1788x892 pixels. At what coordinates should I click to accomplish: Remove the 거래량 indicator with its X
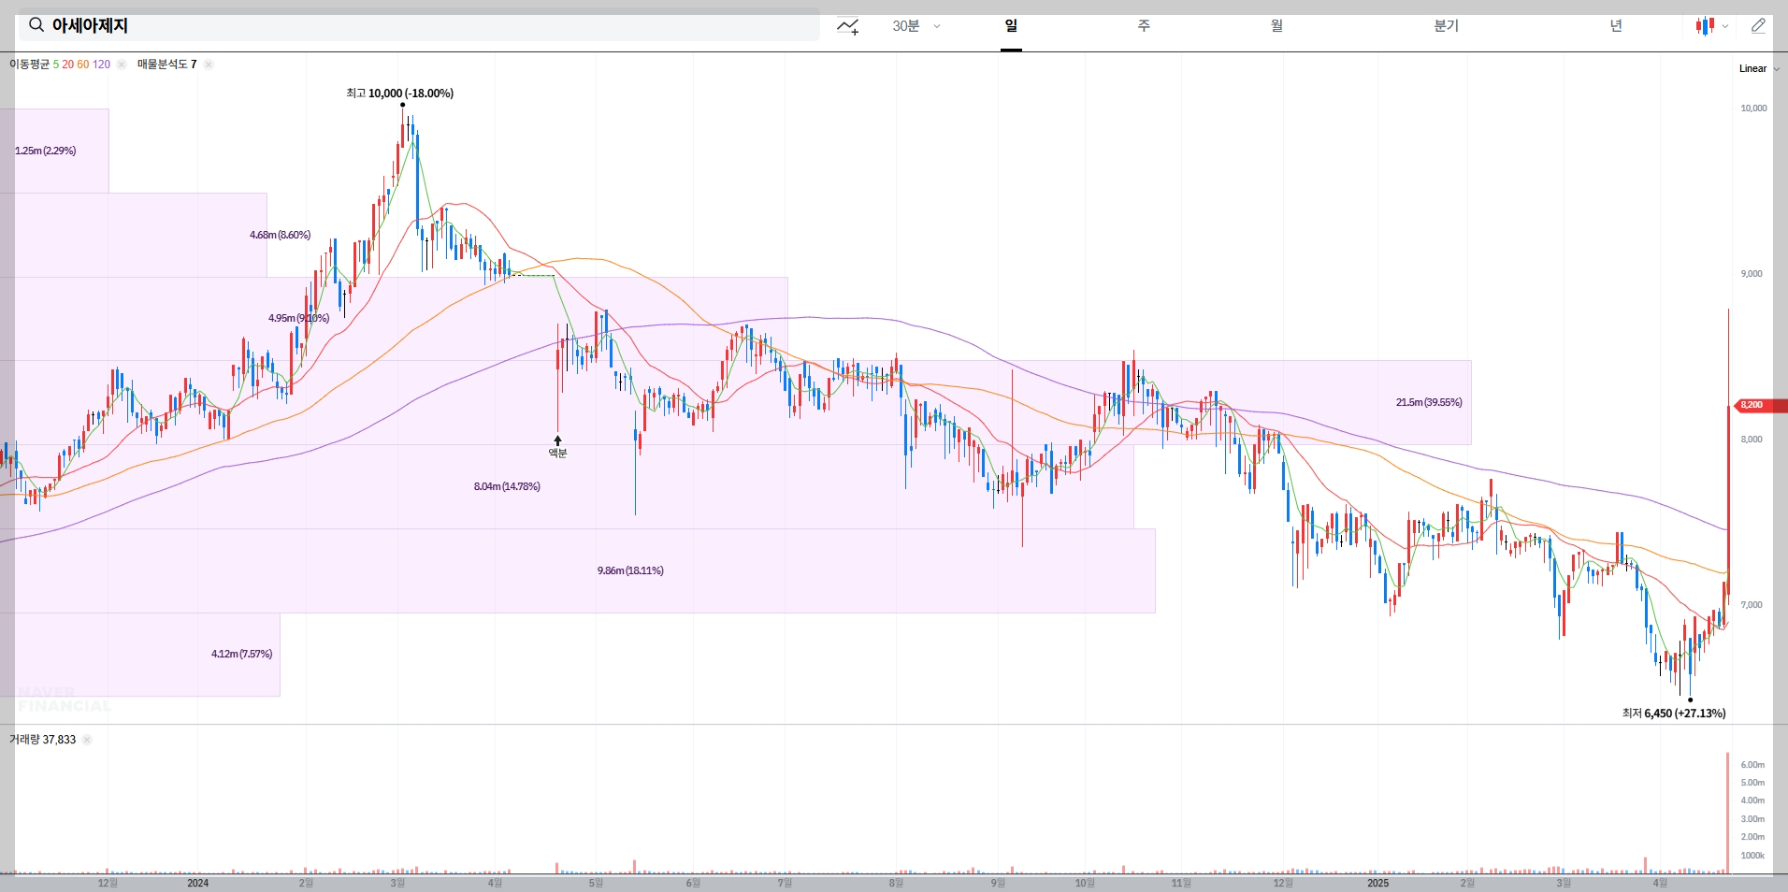point(87,740)
